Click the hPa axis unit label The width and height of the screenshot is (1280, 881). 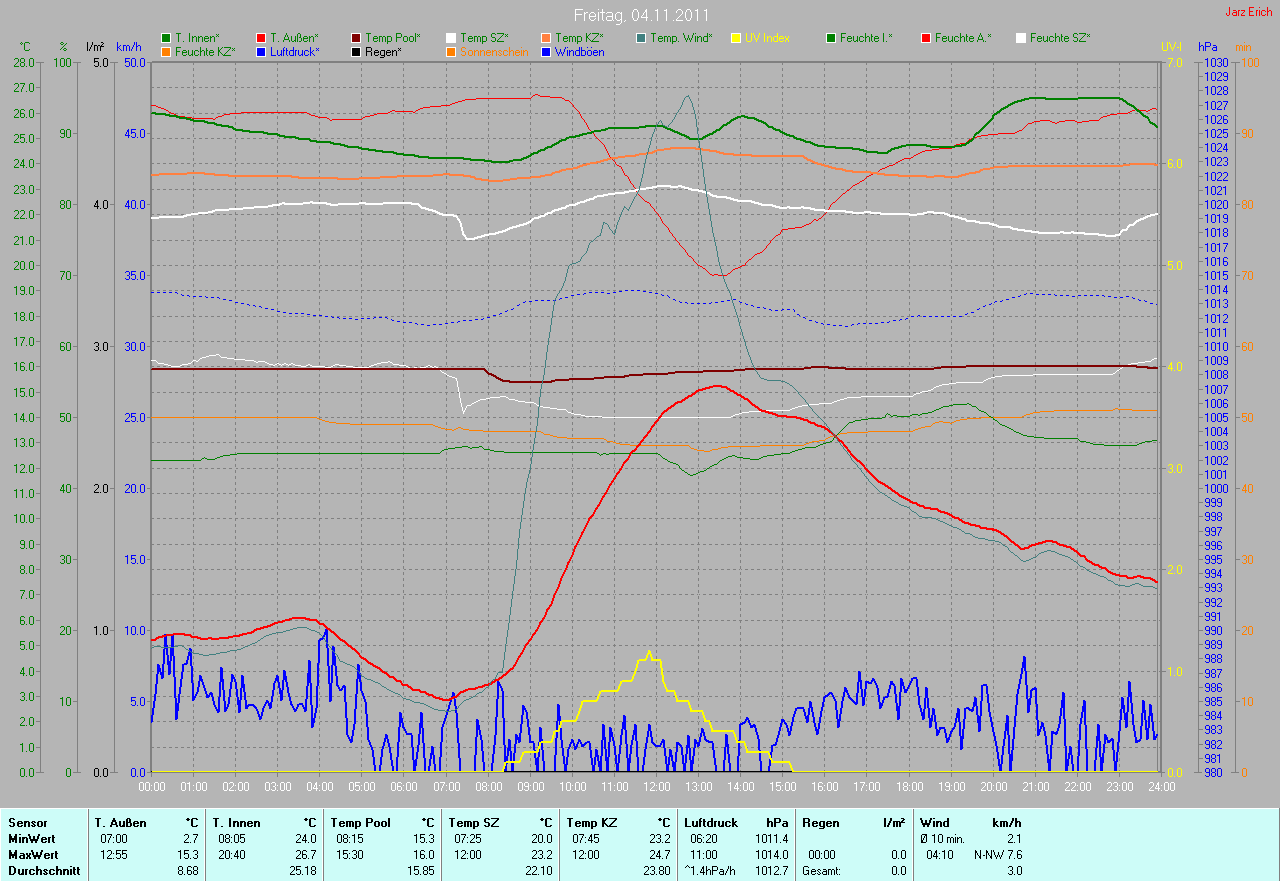point(1208,47)
